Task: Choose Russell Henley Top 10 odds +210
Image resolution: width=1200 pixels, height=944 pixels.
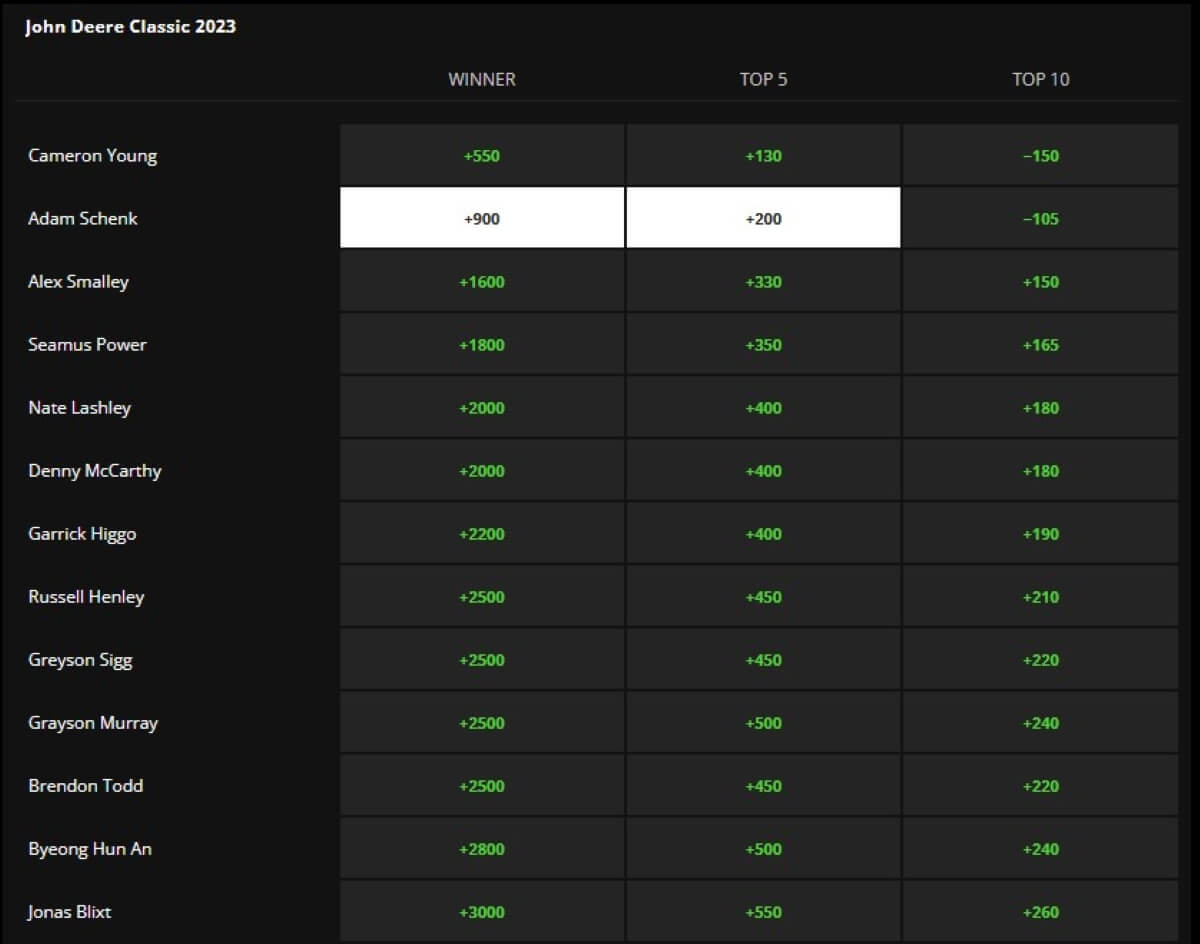Action: click(1040, 596)
